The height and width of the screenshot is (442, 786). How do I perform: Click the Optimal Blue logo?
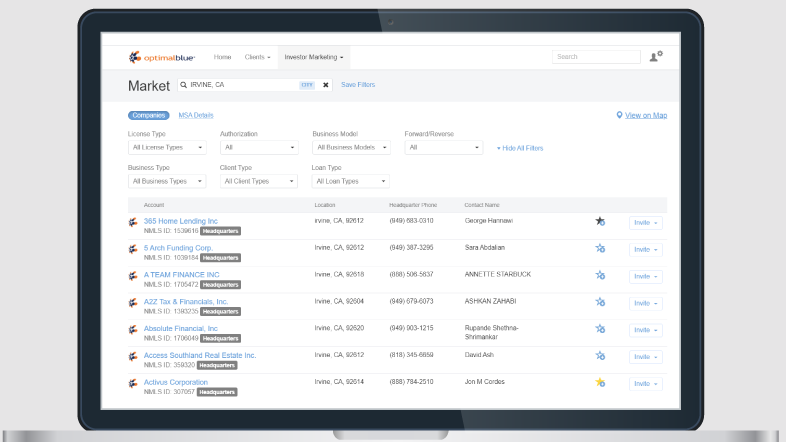[x=162, y=57]
